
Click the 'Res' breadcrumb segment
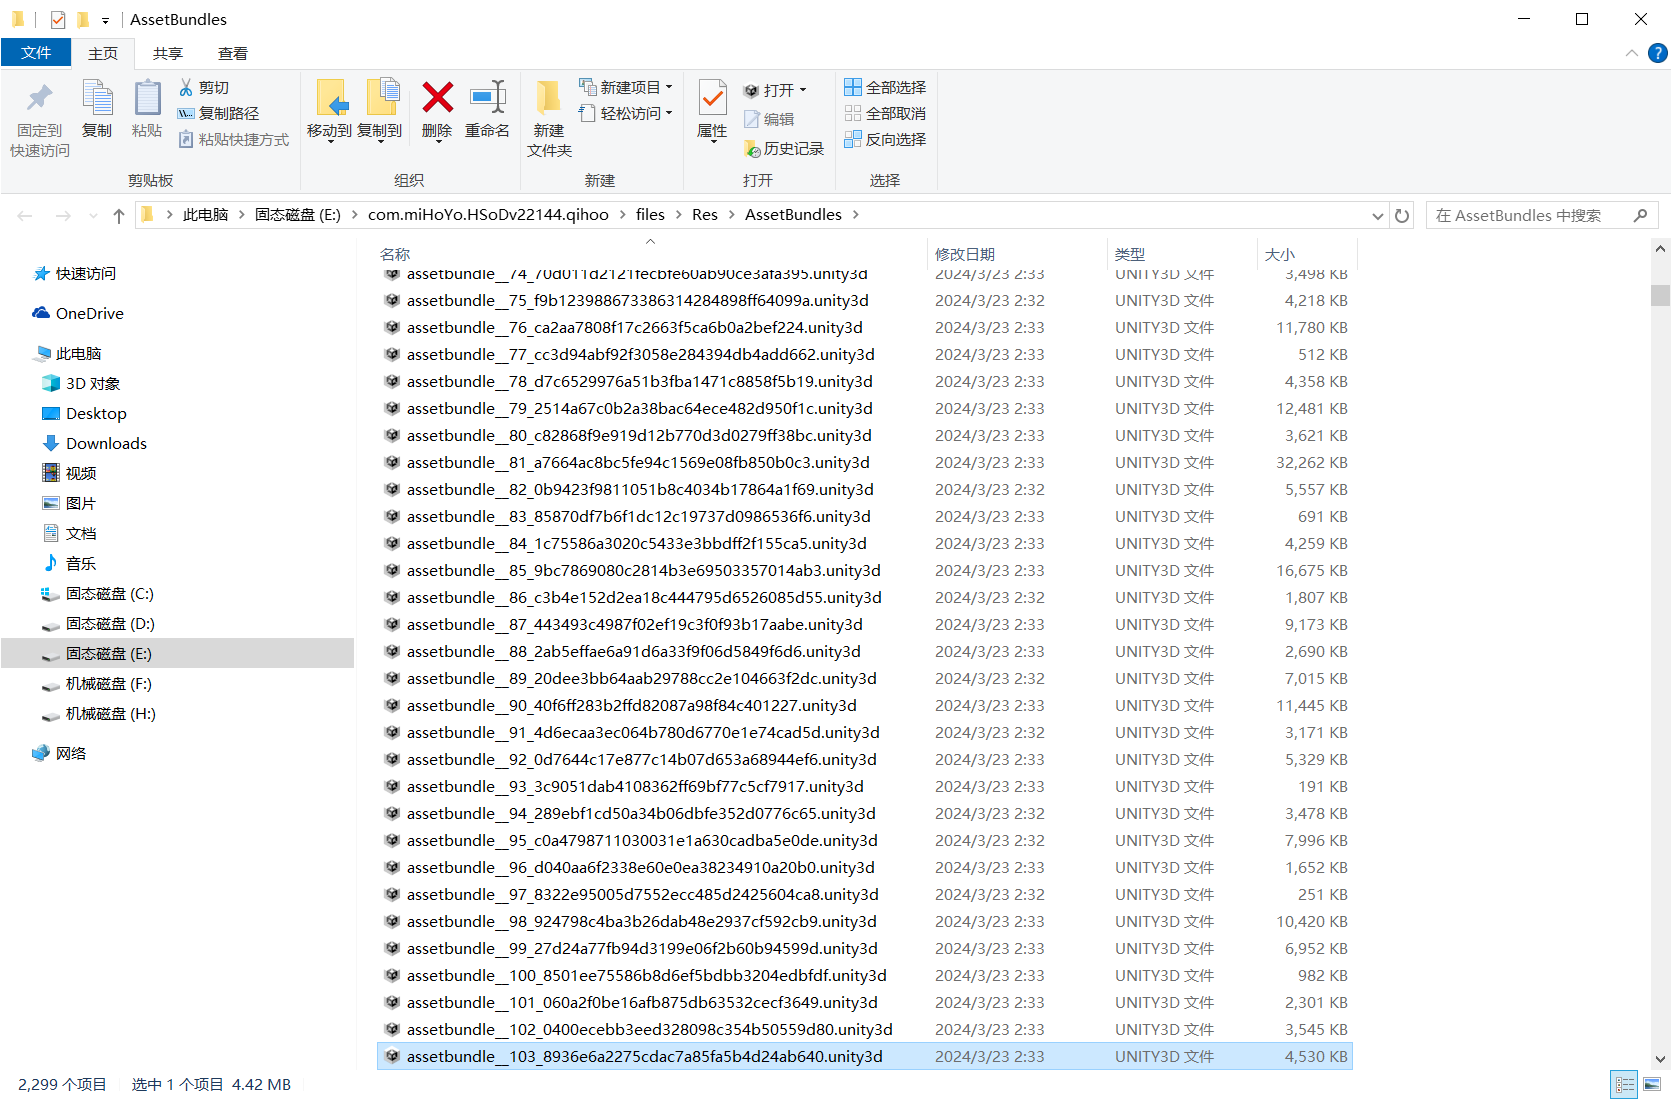[705, 215]
